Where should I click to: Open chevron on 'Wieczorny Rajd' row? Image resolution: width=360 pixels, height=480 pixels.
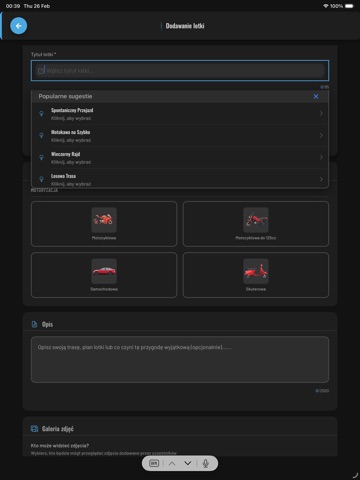click(x=321, y=157)
